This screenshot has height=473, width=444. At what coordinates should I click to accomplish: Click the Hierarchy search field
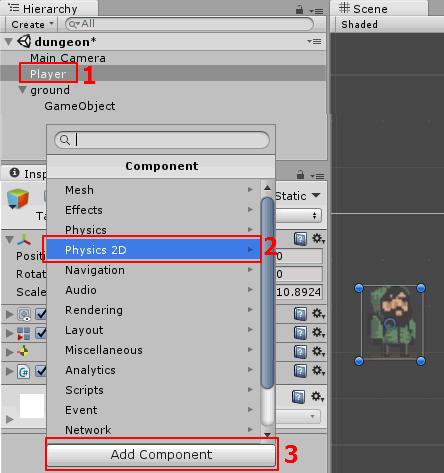click(189, 24)
